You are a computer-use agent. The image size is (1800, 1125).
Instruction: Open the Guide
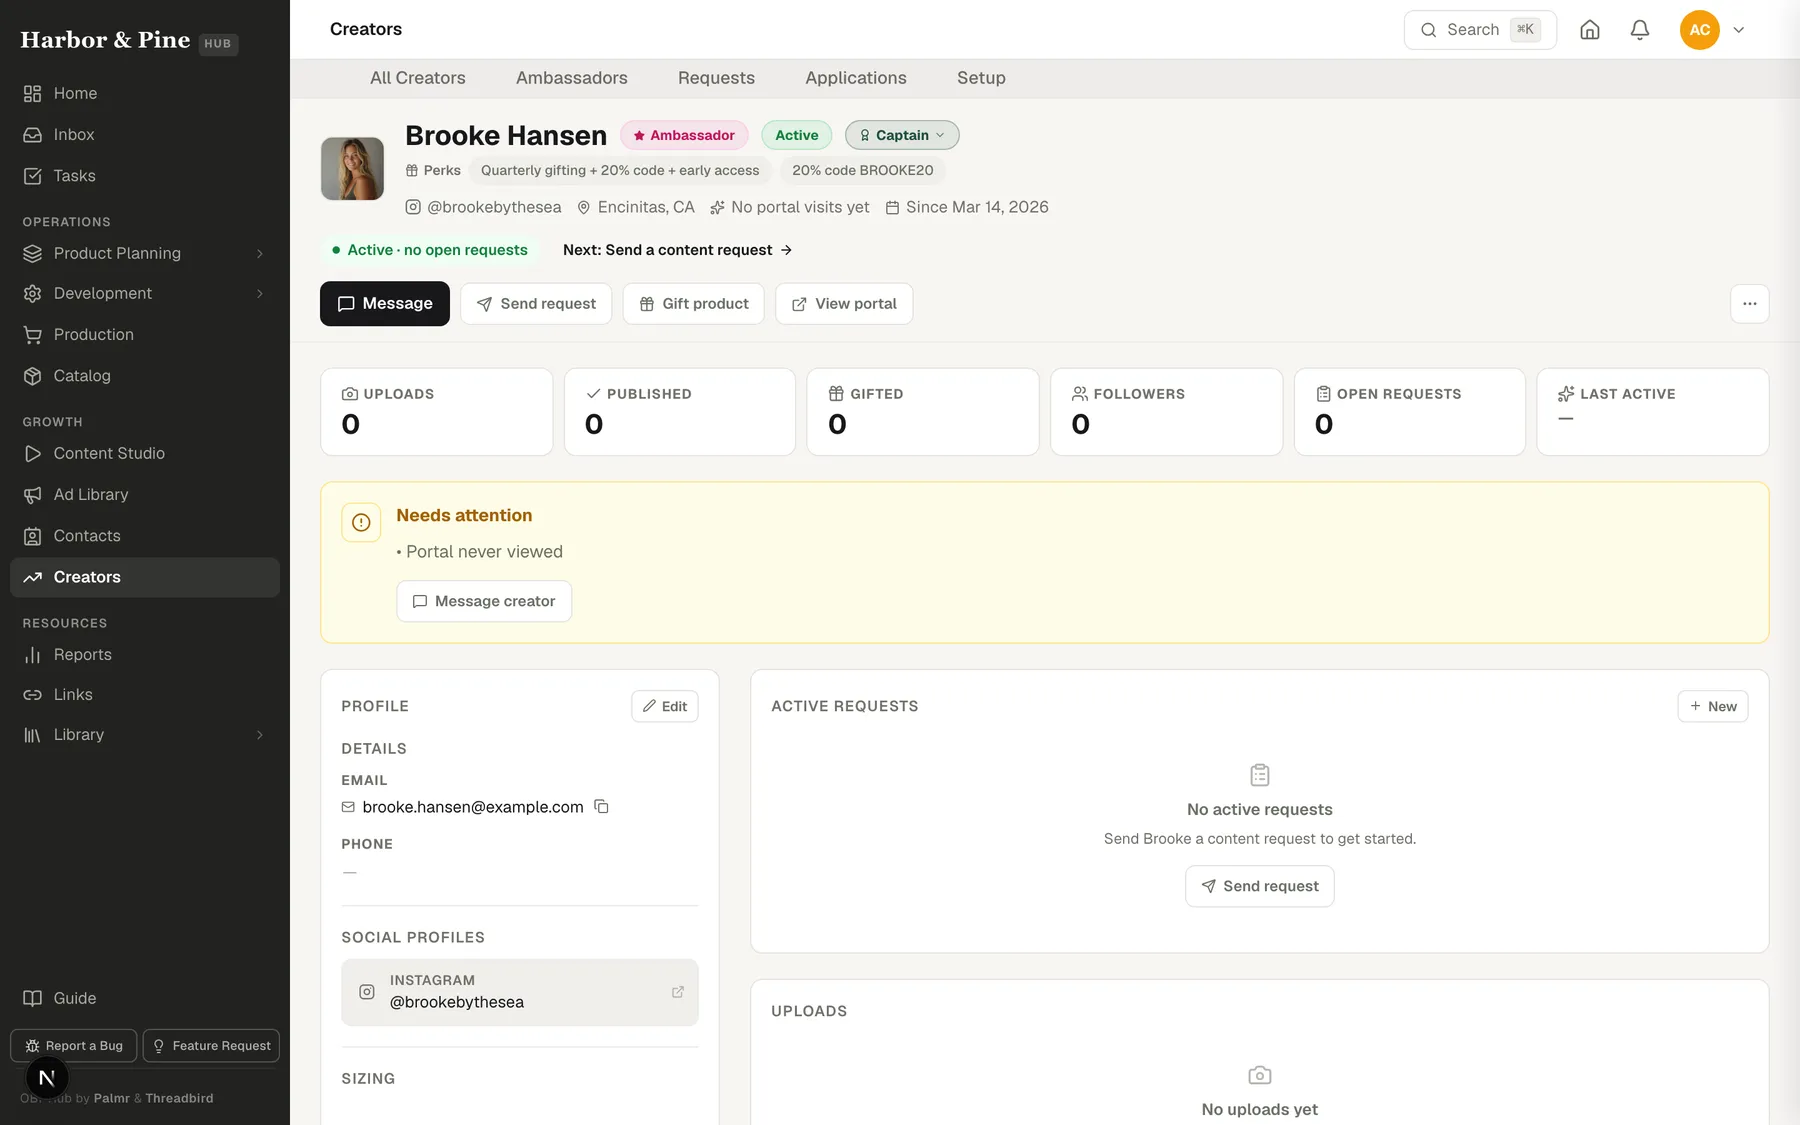click(145, 998)
